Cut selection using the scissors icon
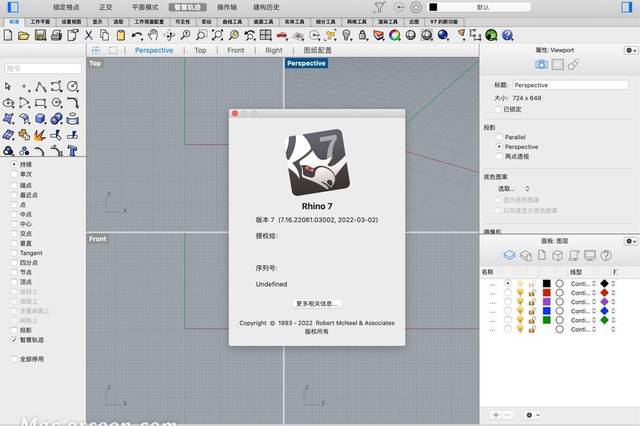 (89, 36)
